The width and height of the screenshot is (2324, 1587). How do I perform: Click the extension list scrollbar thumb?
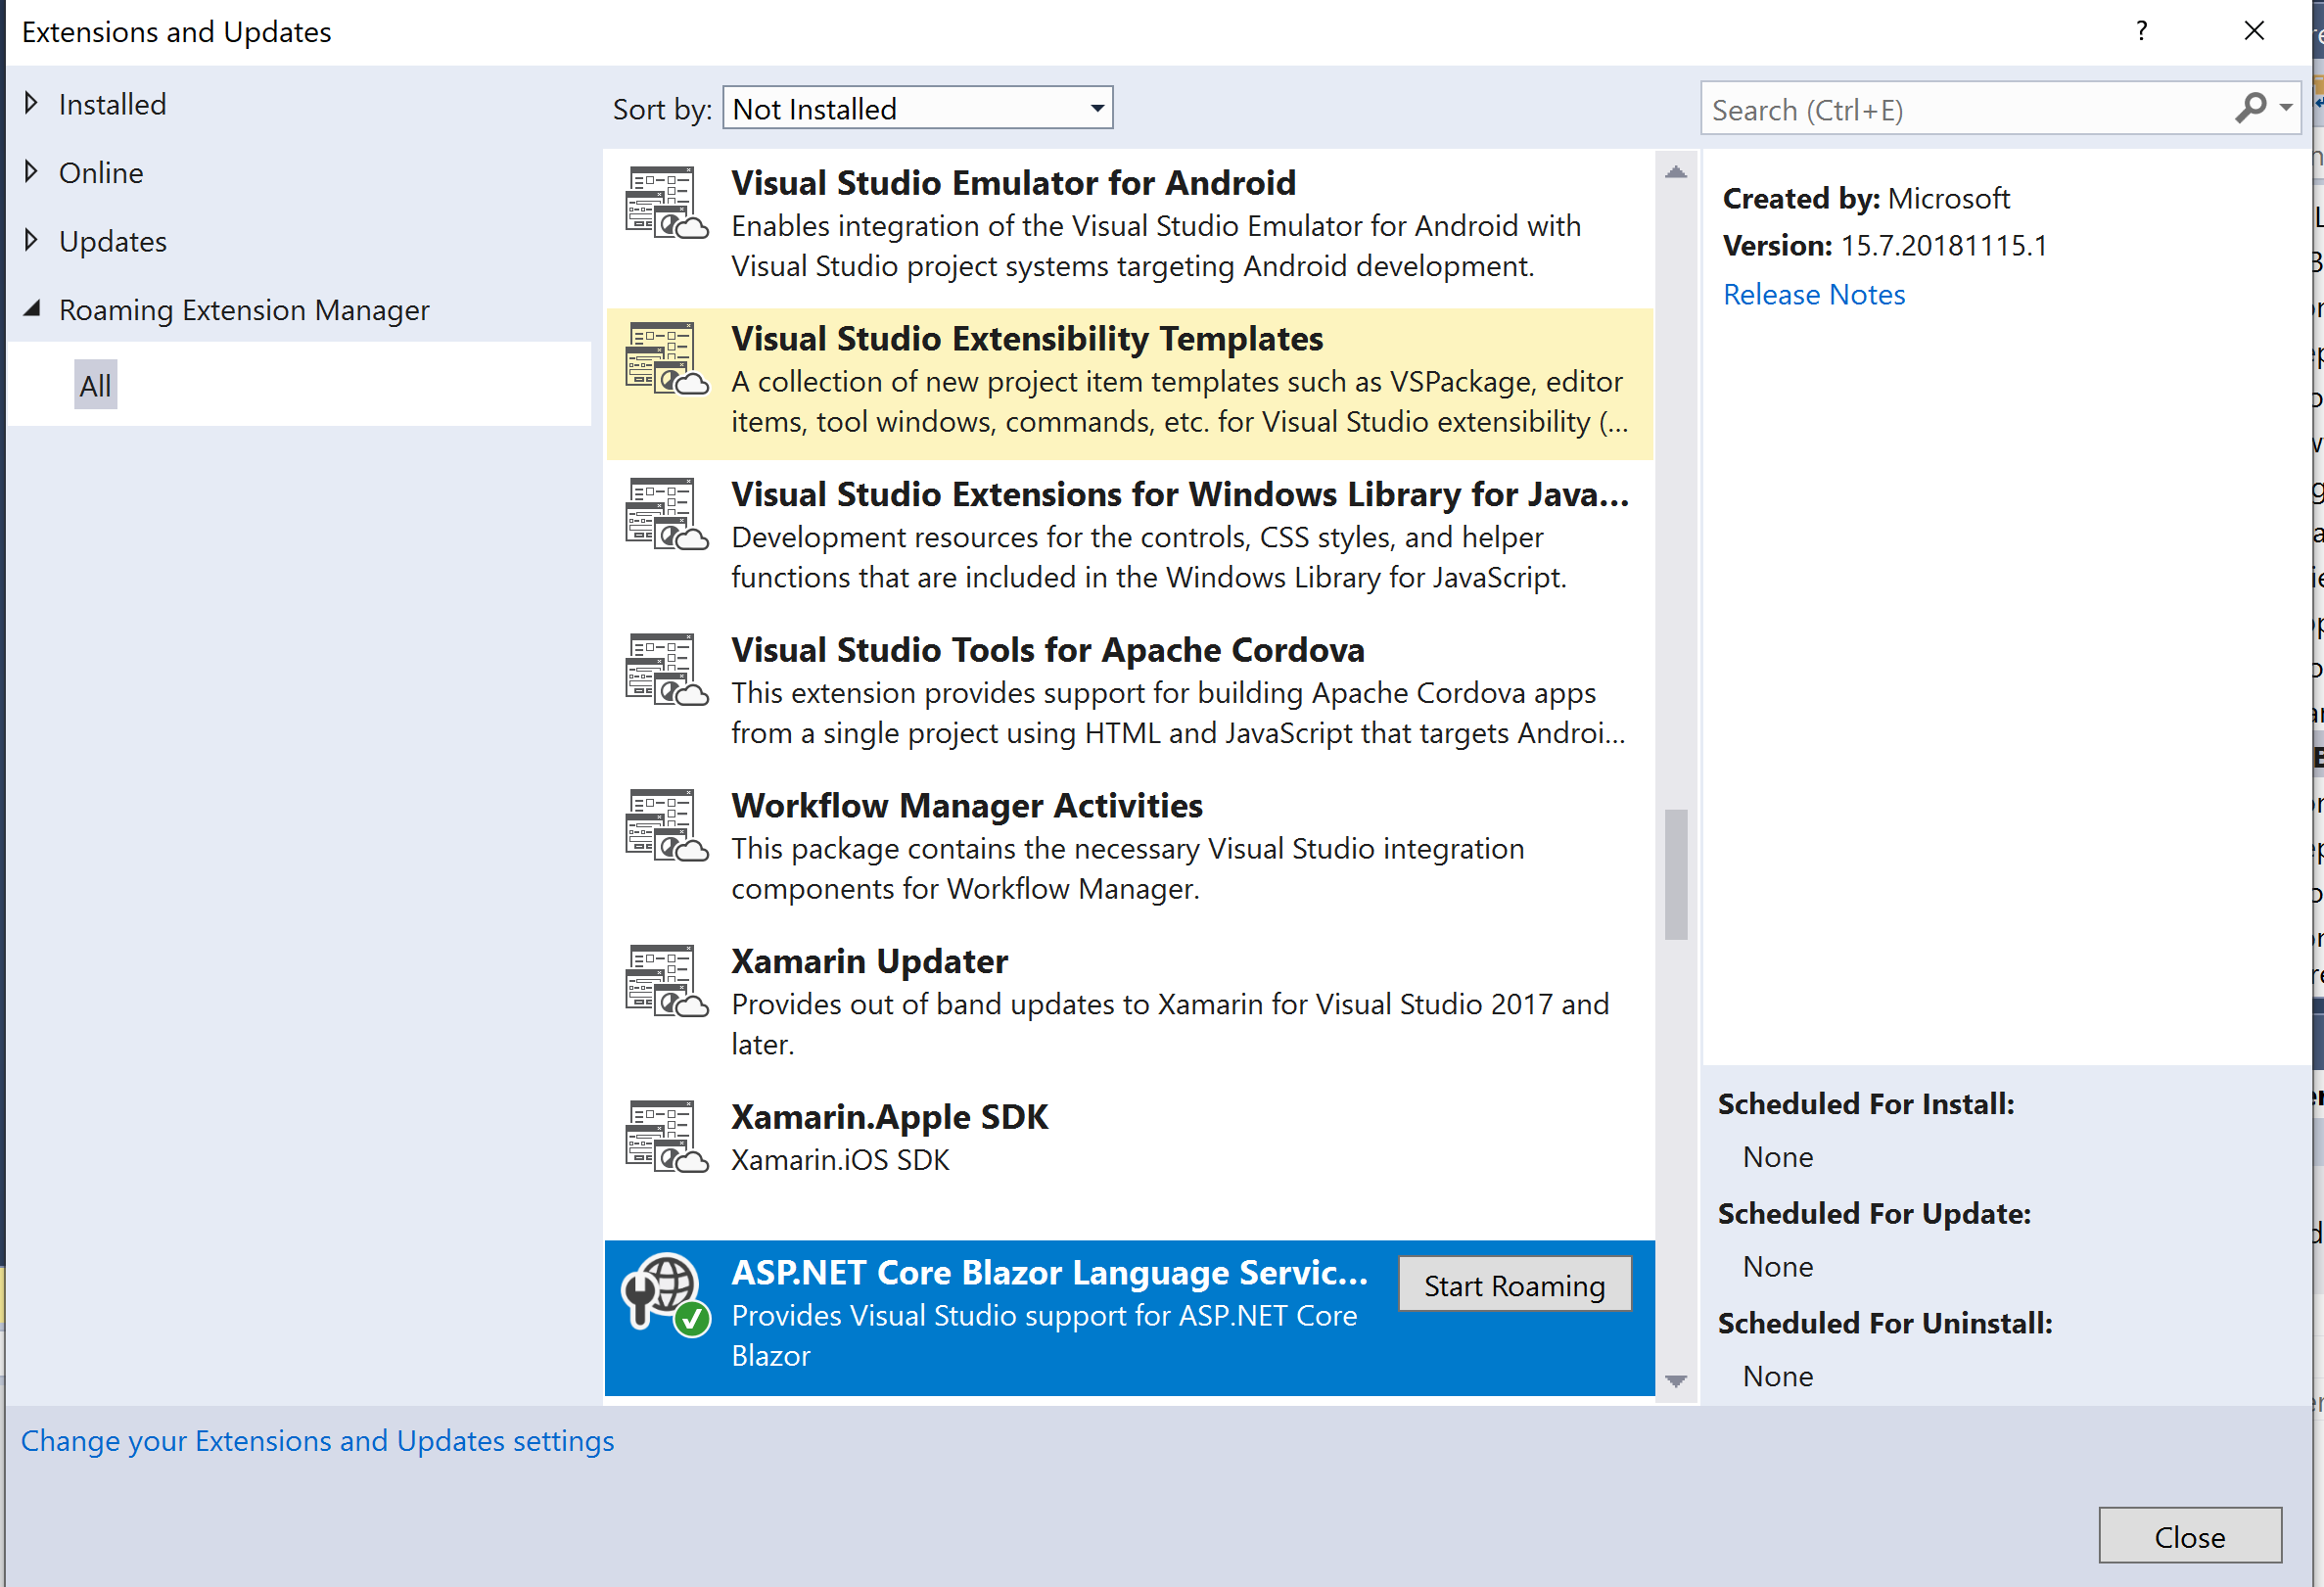pyautogui.click(x=1675, y=875)
